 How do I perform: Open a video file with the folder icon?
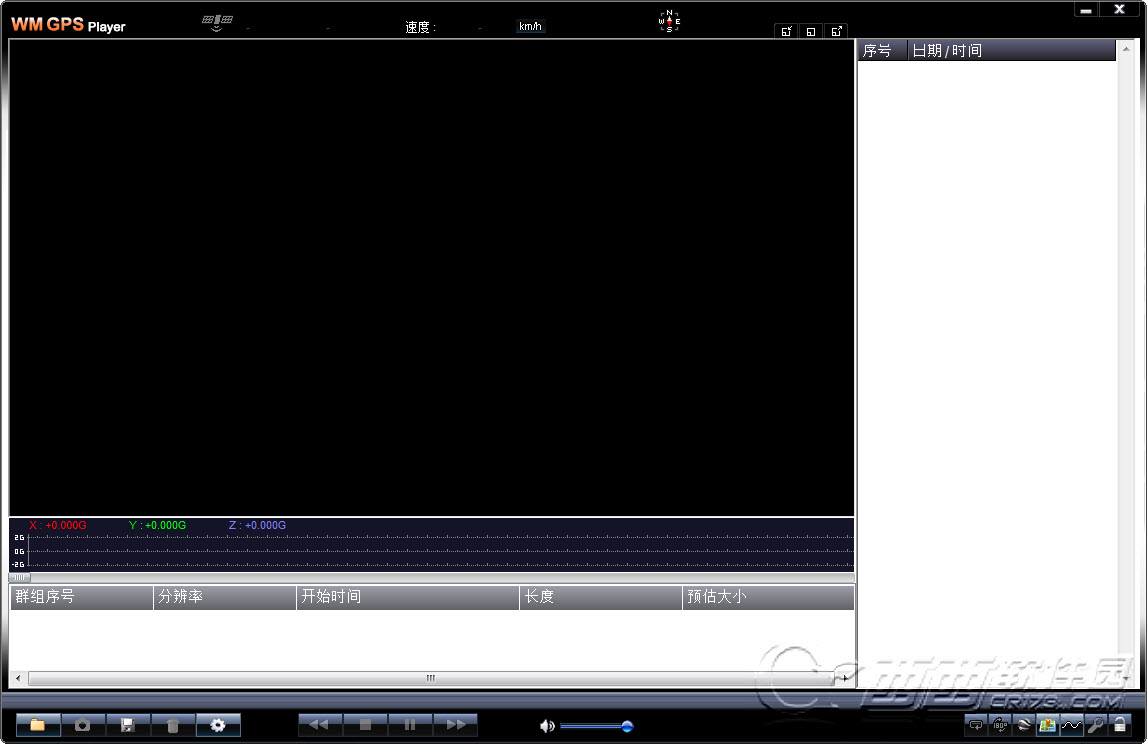[38, 725]
